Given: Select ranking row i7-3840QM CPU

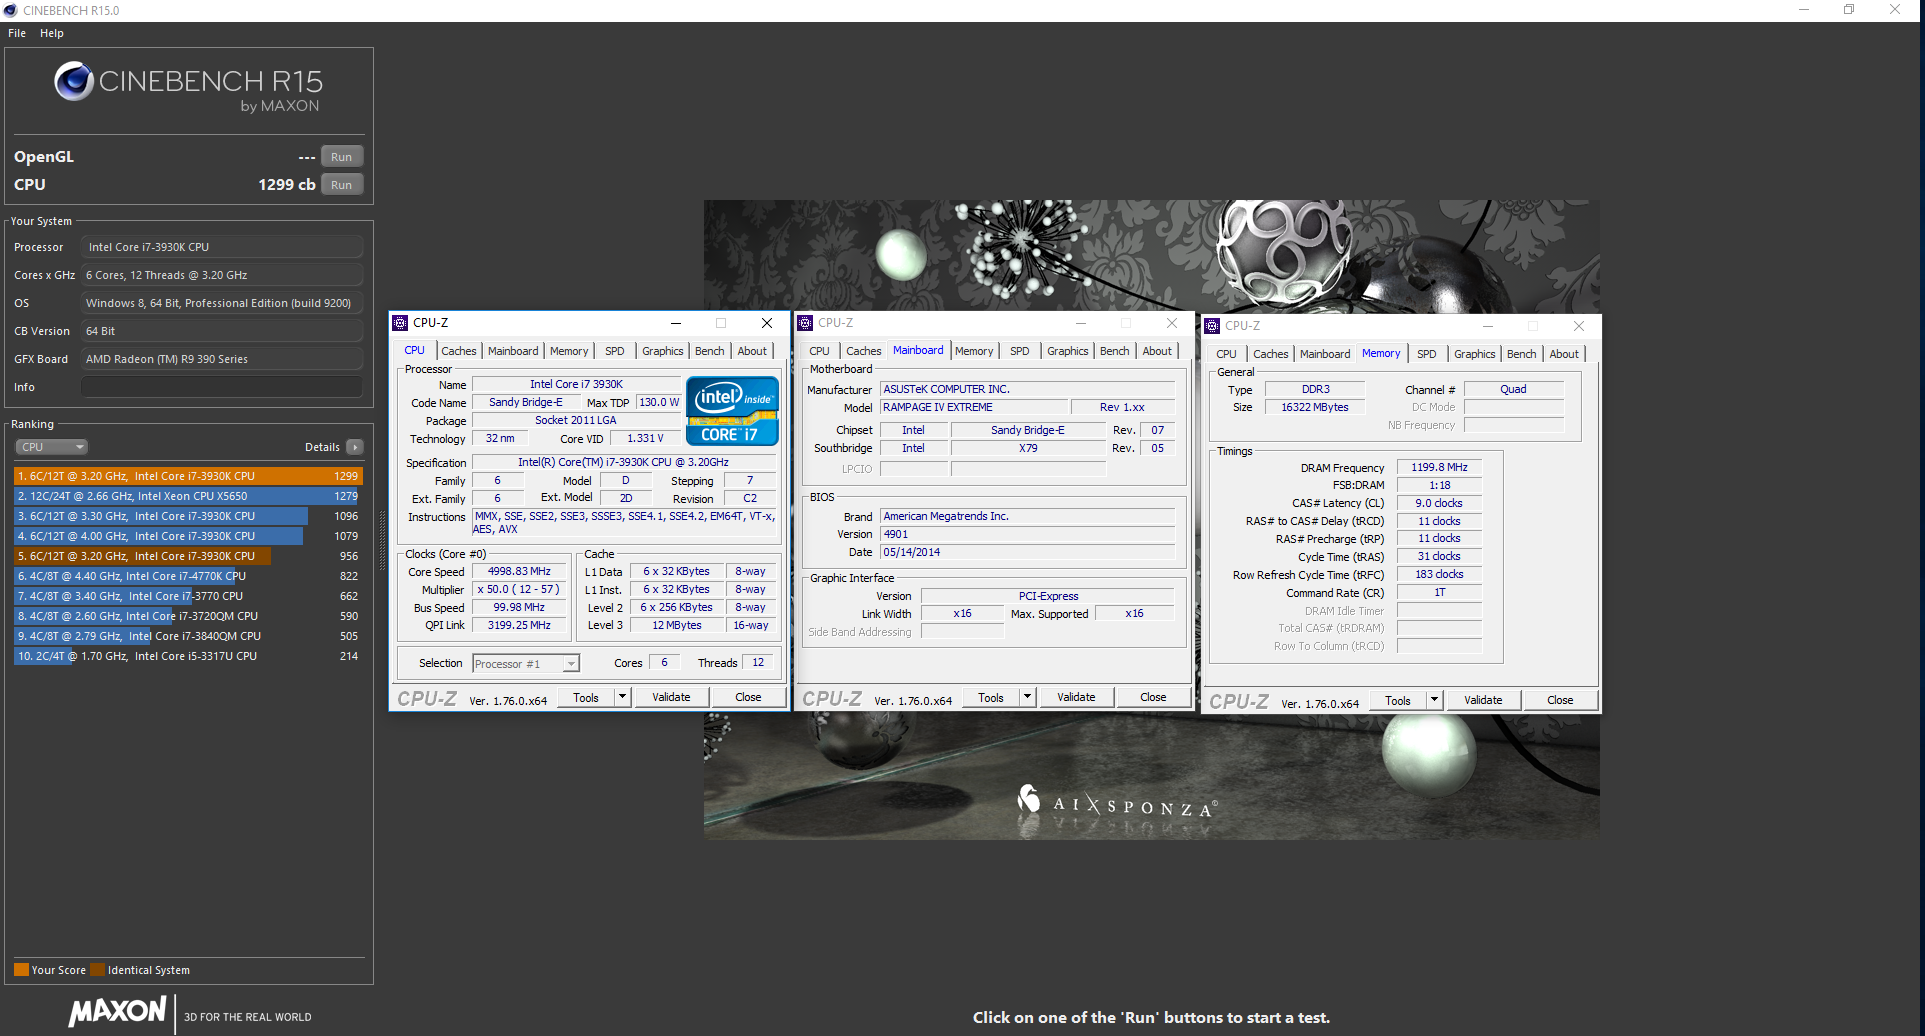Looking at the screenshot, I should 188,636.
